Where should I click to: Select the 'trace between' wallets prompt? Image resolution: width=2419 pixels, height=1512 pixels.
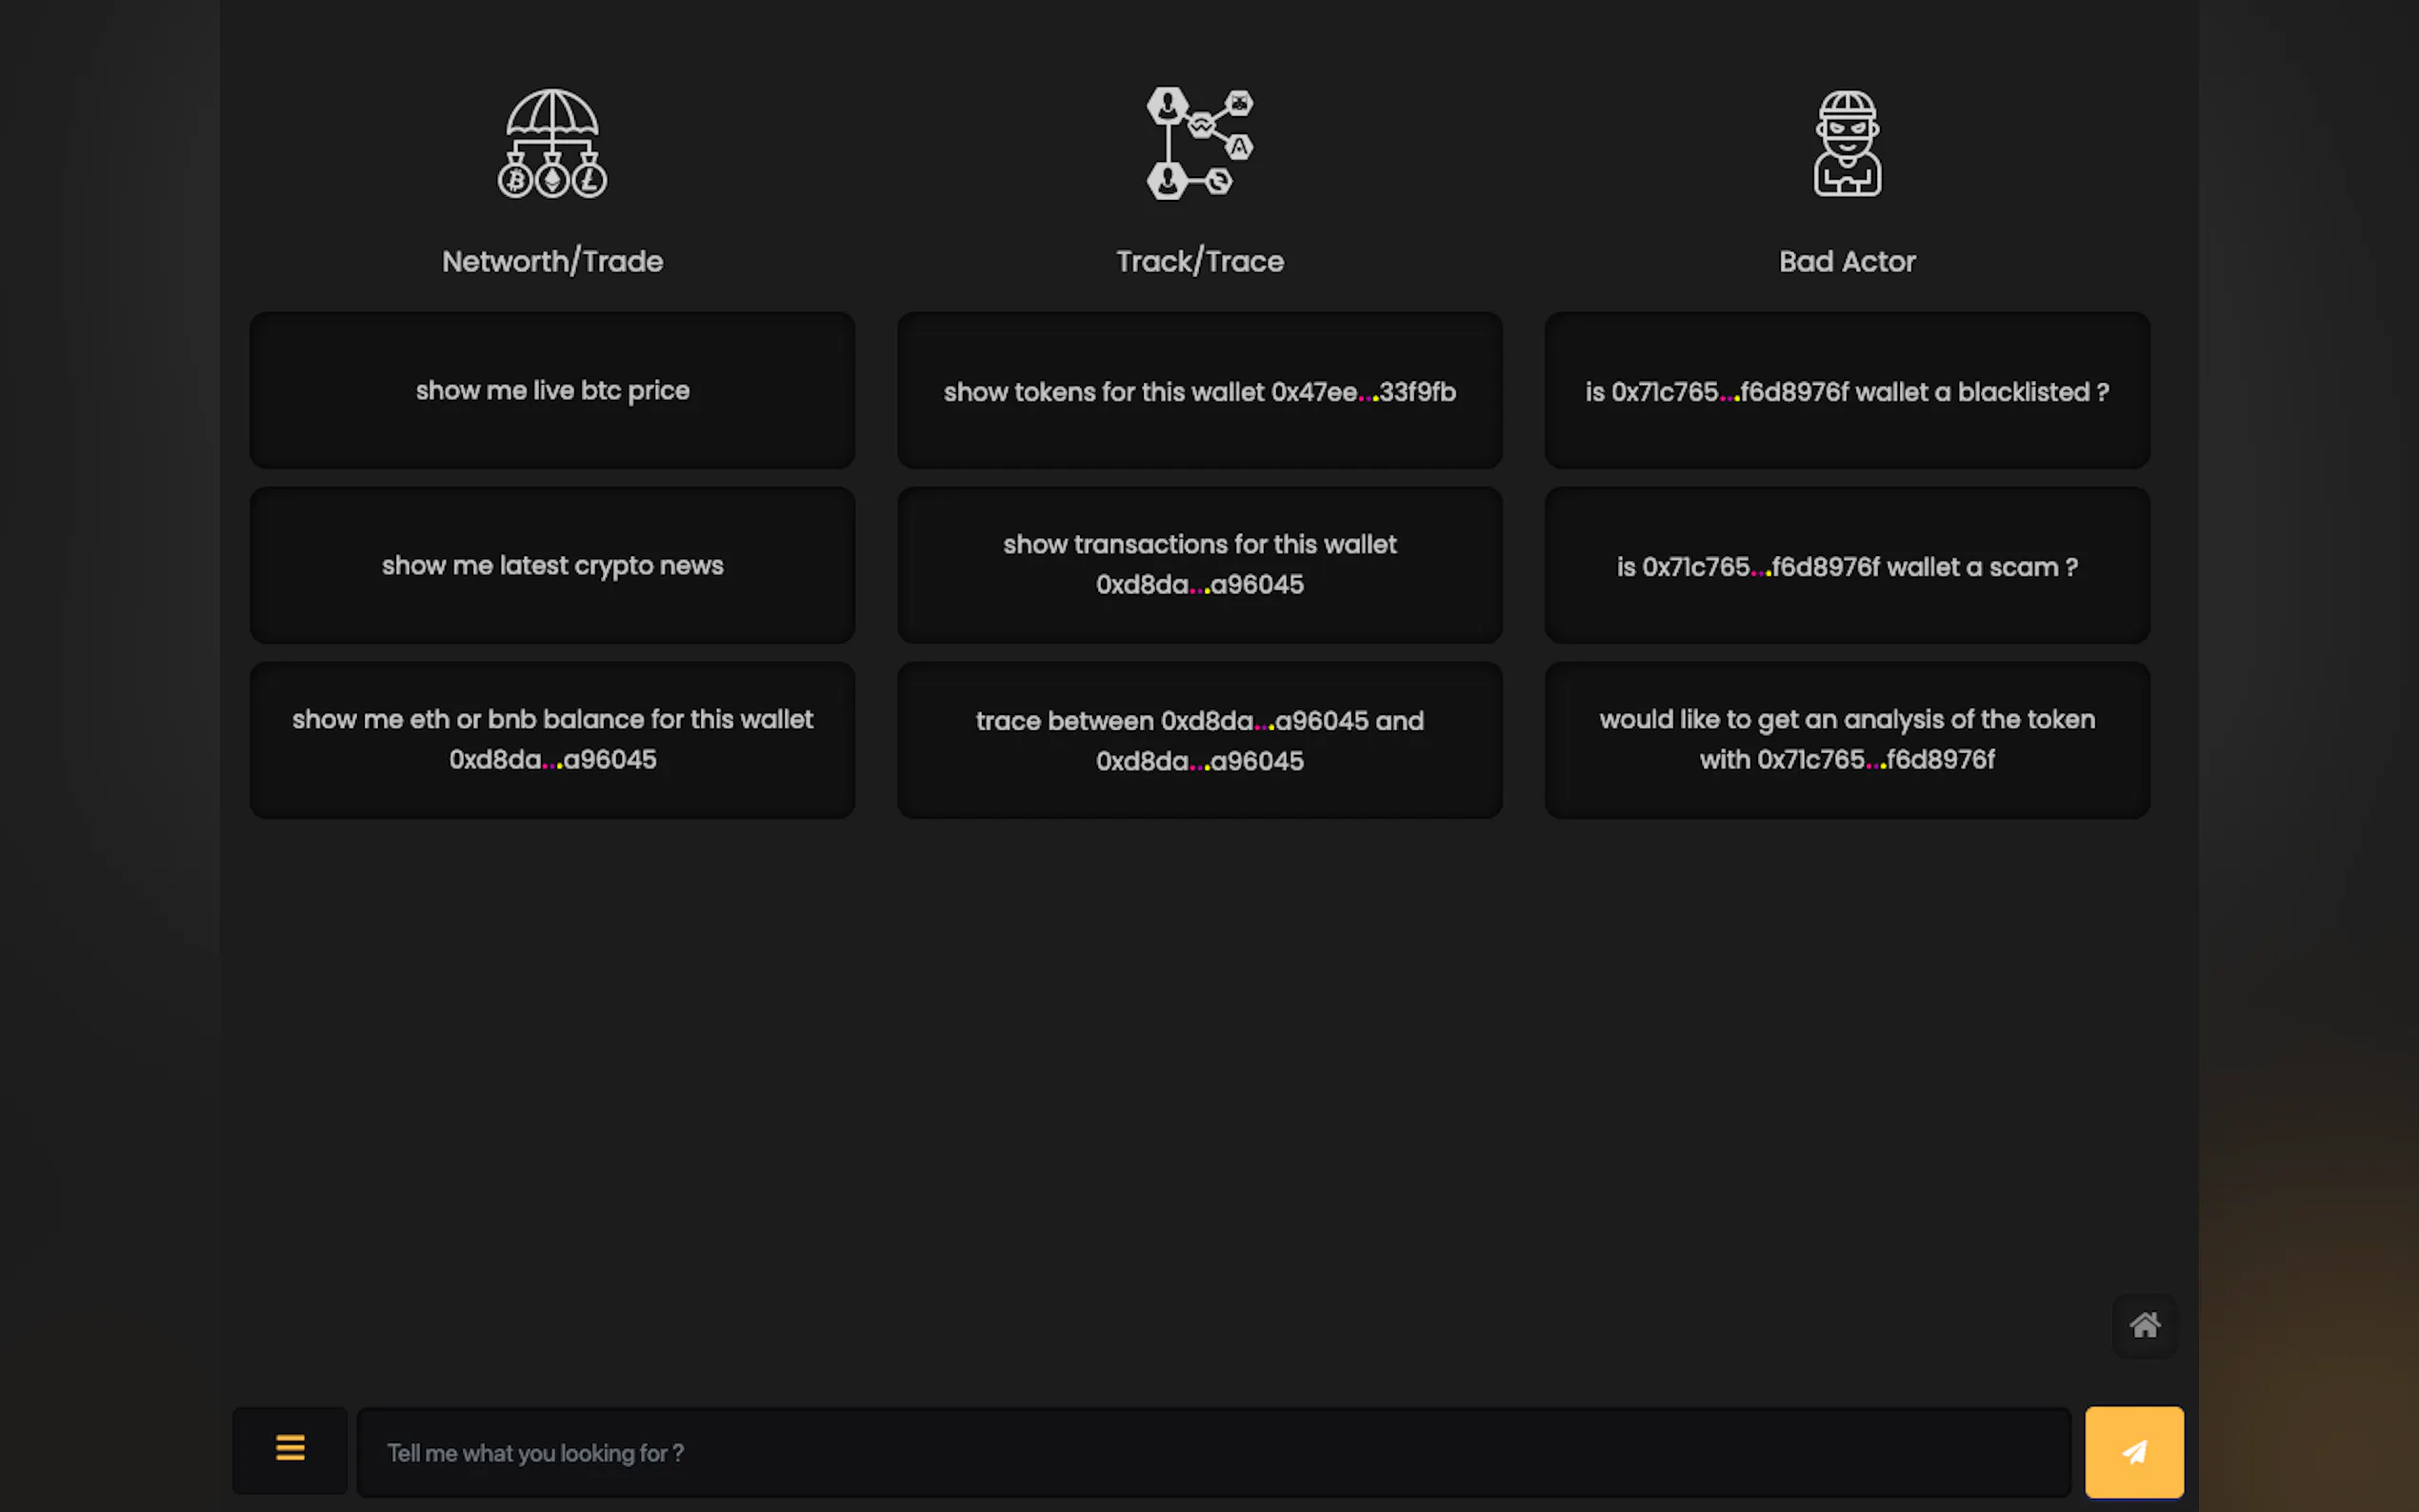coord(1199,740)
